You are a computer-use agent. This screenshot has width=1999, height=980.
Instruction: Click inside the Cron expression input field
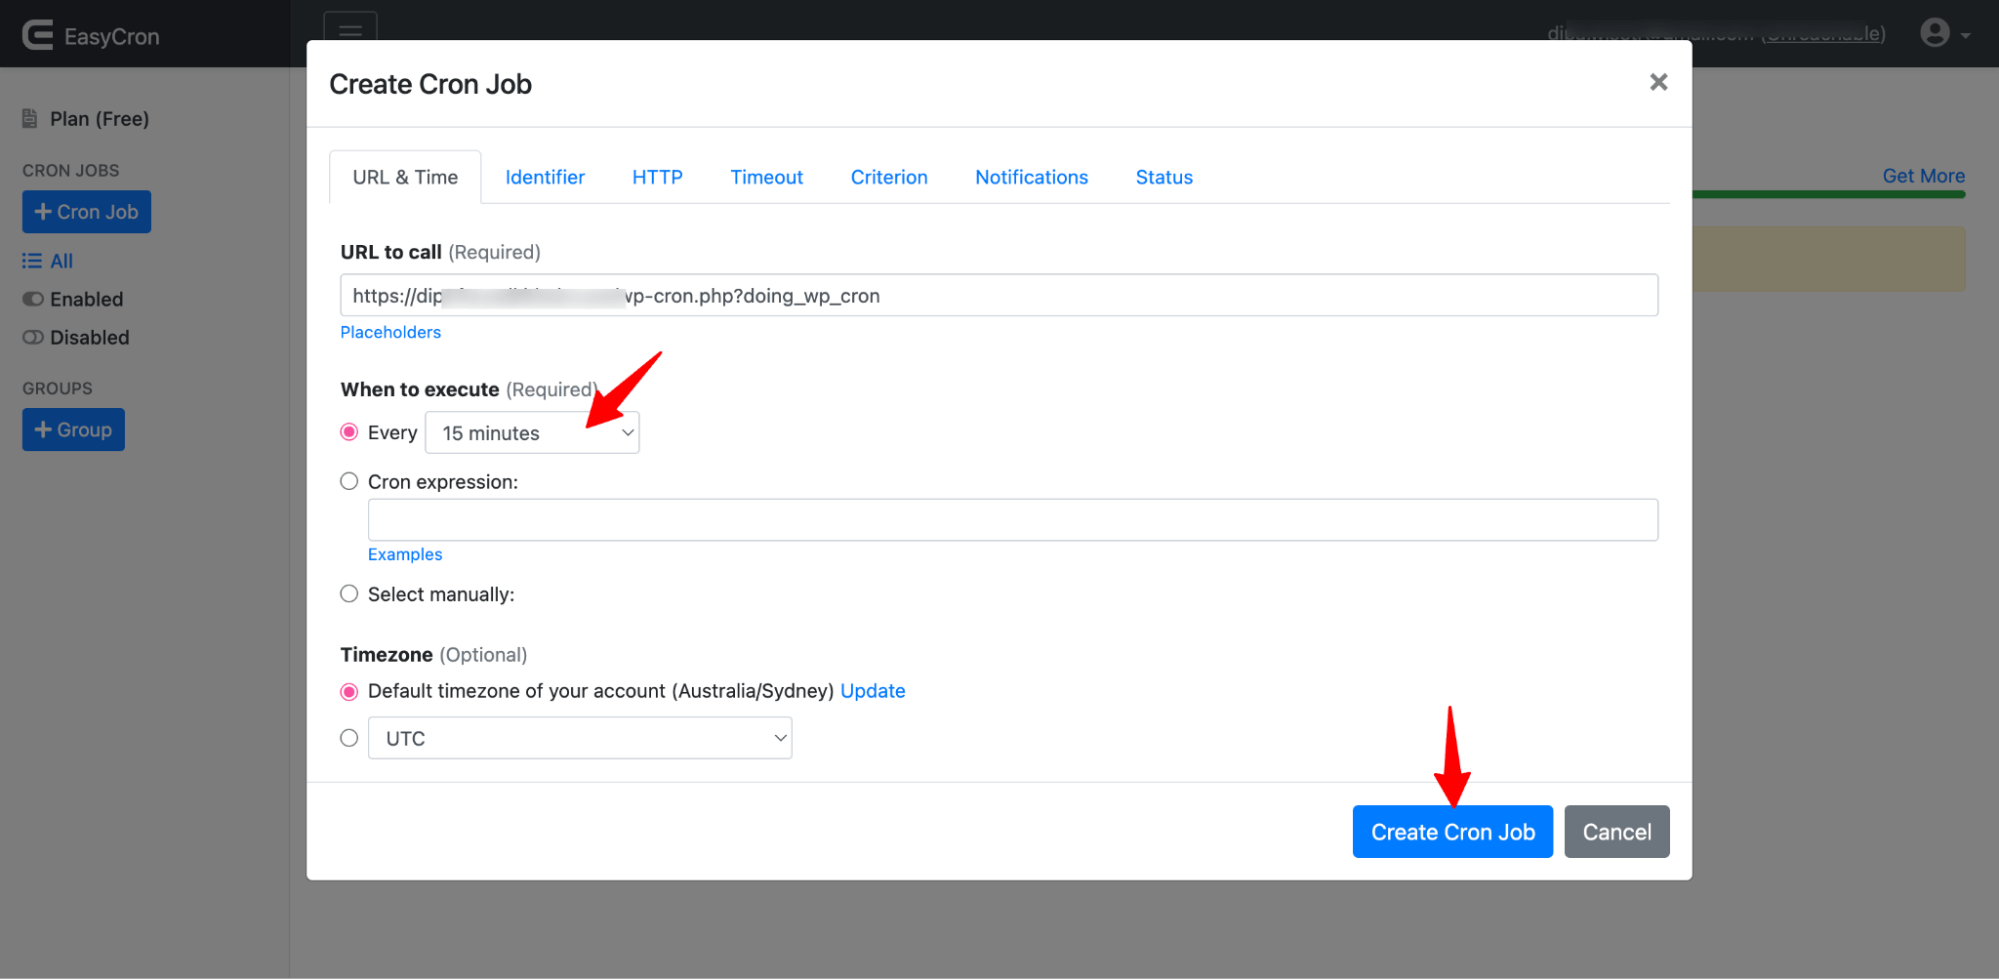click(1012, 519)
